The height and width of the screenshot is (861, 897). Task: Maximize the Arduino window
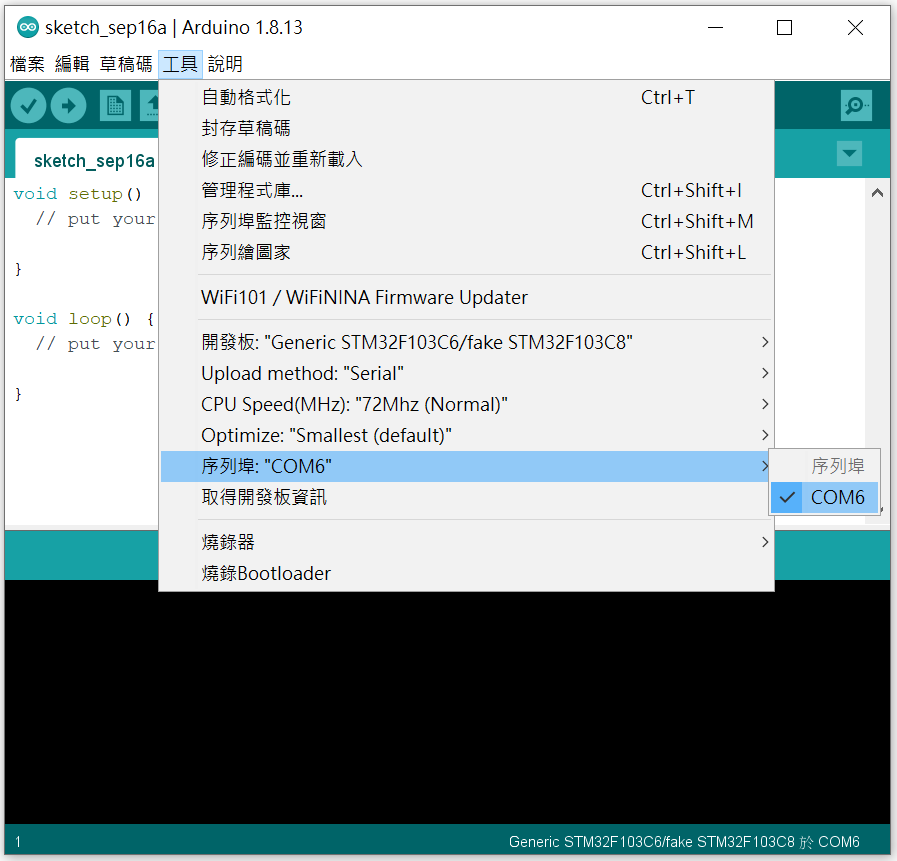coord(784,27)
